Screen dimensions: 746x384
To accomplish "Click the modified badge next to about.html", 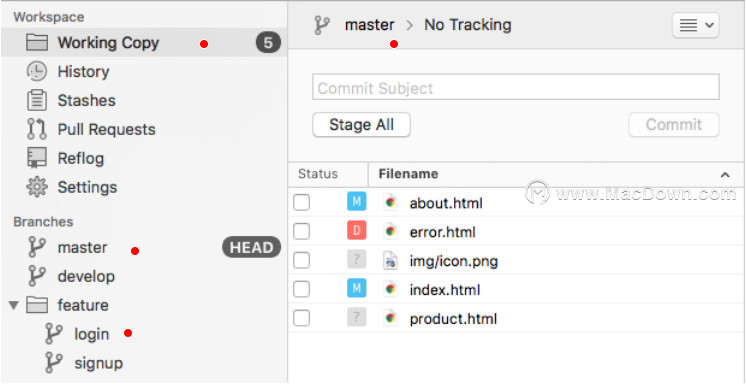I will pos(356,203).
